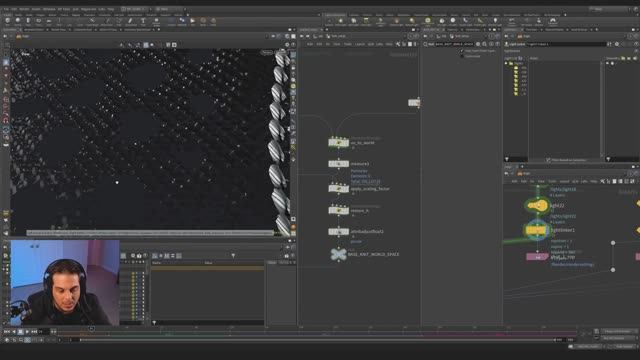Open Tools menu in middle network editor
The width and height of the screenshot is (640, 360).
pyautogui.click(x=347, y=44)
